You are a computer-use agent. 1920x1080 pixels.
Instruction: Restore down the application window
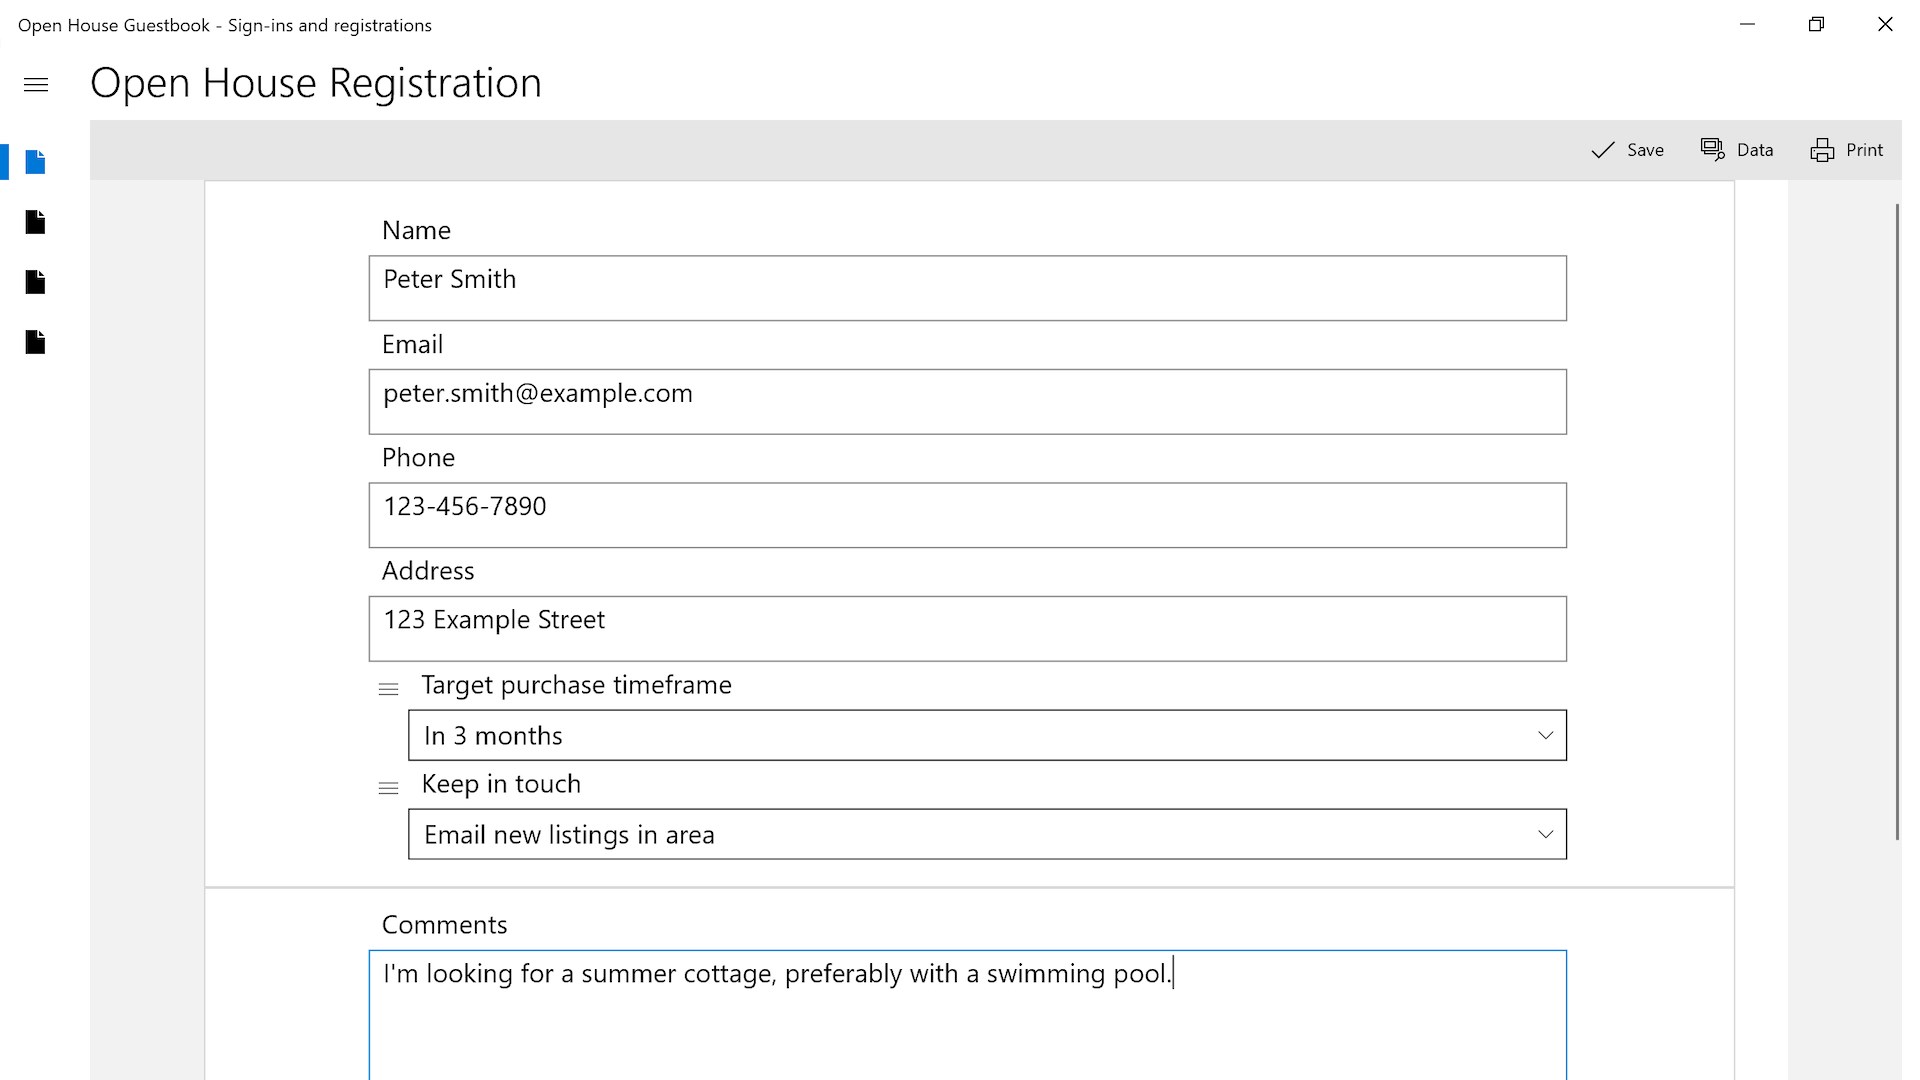pyautogui.click(x=1816, y=25)
